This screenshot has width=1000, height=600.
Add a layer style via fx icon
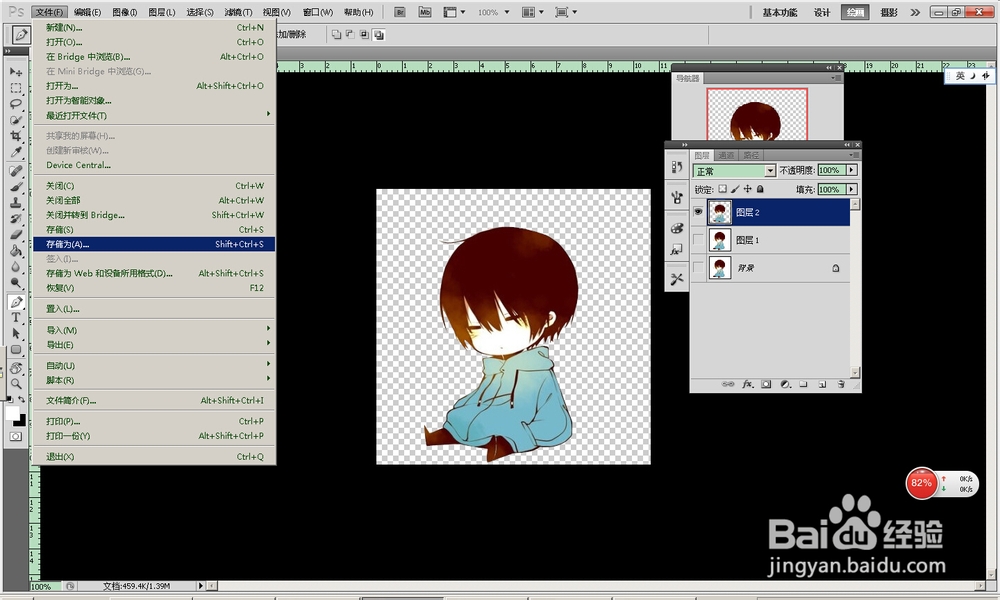[x=747, y=384]
